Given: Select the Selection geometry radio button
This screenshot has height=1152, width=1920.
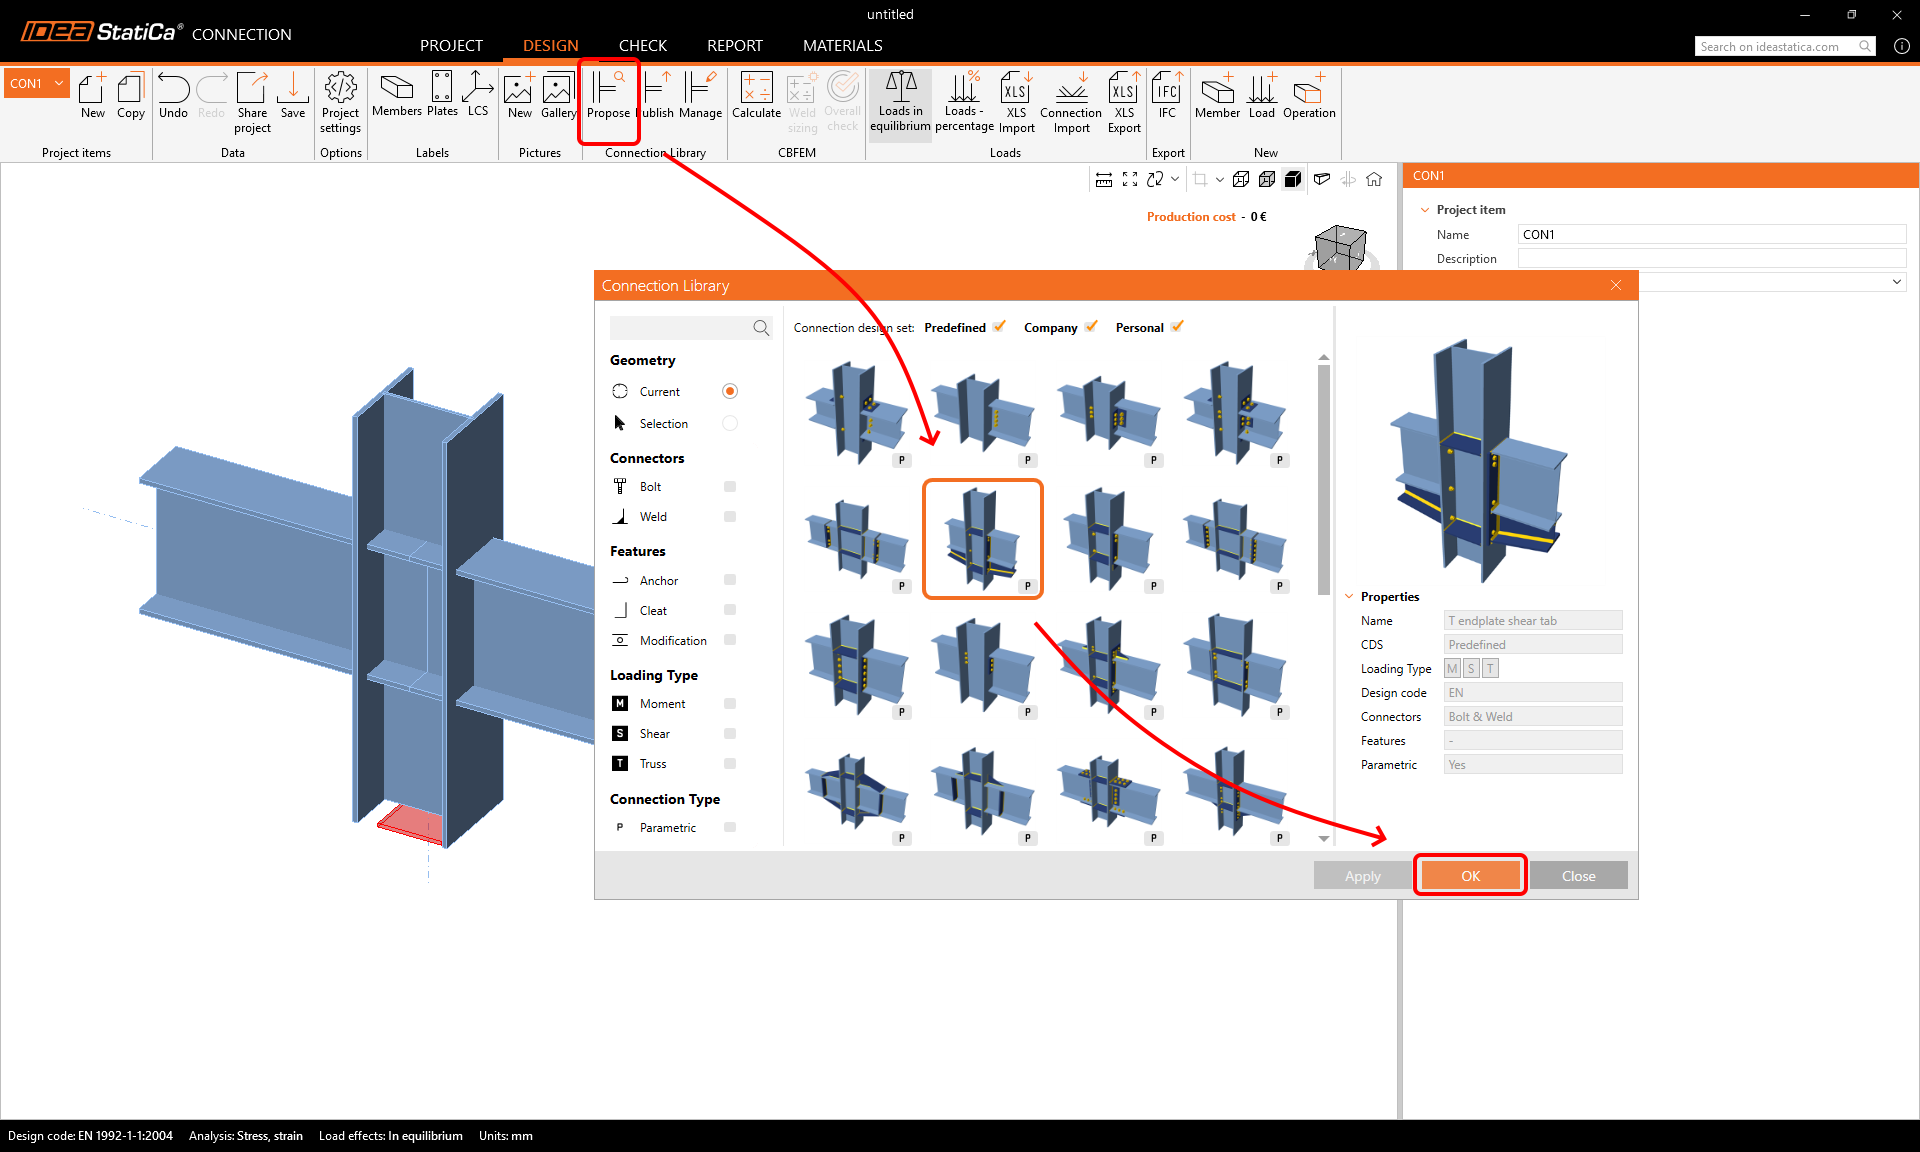Looking at the screenshot, I should [x=730, y=423].
